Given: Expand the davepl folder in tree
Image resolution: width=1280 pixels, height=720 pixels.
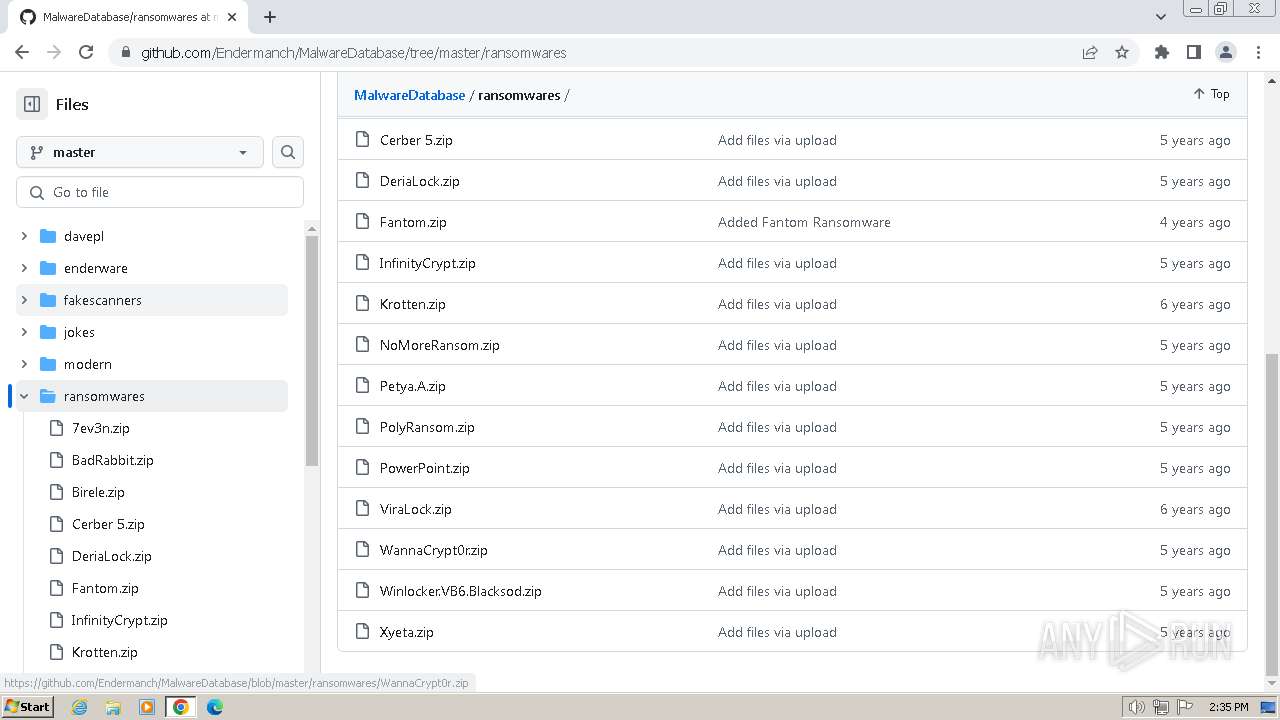Looking at the screenshot, I should point(24,236).
